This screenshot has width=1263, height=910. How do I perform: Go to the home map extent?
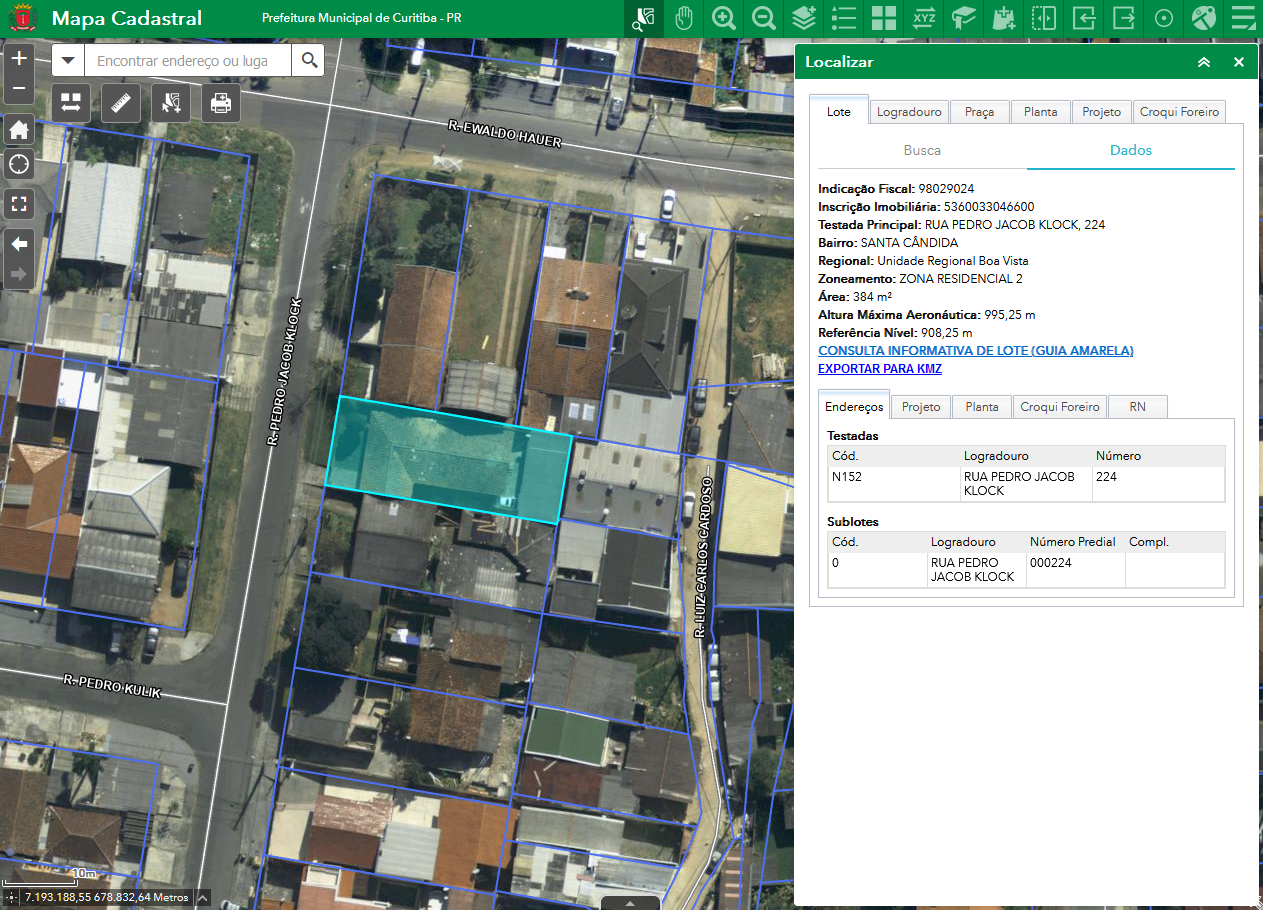(19, 130)
